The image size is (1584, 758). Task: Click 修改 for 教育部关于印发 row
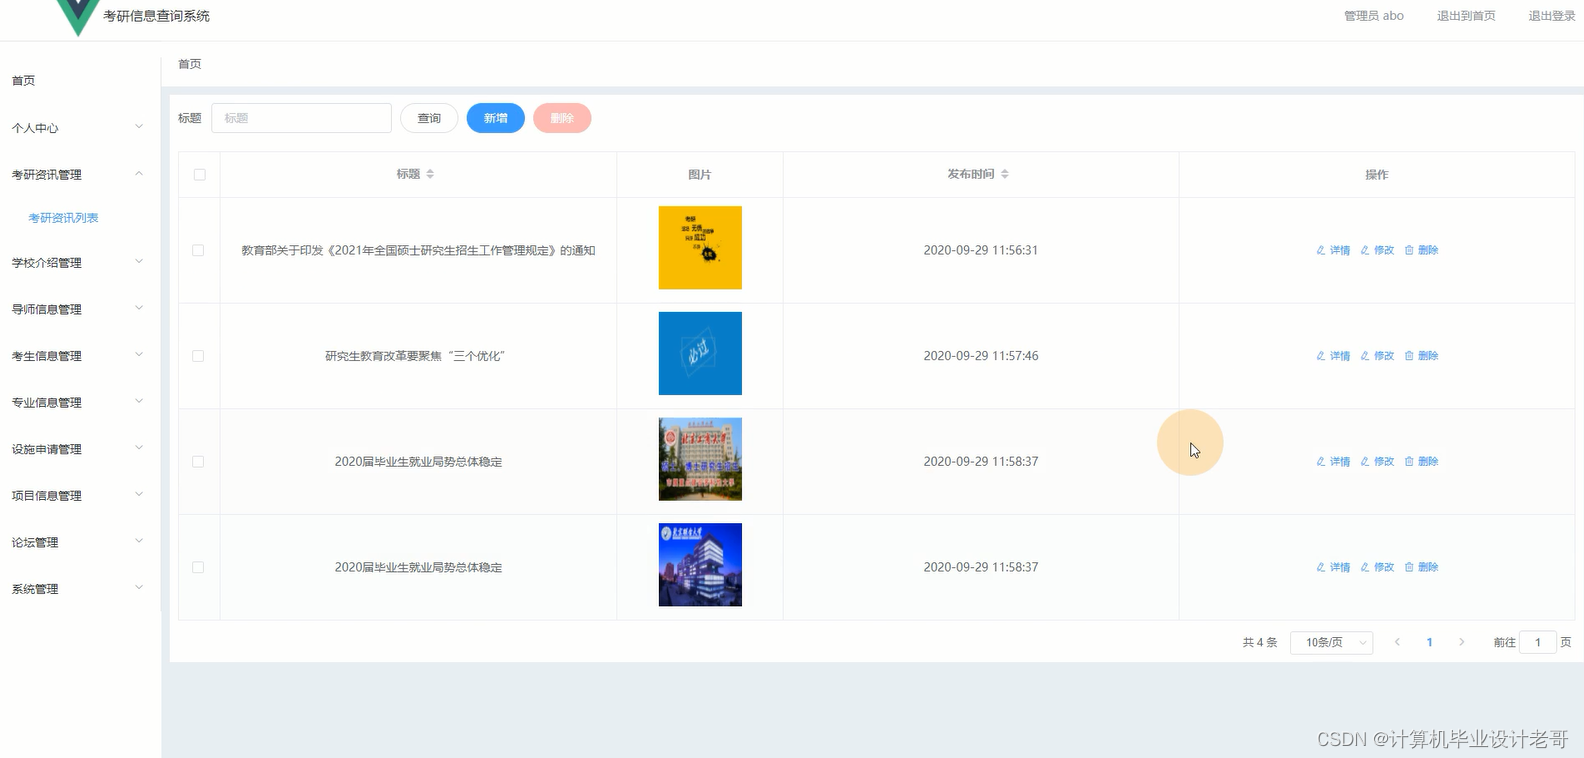(1377, 250)
